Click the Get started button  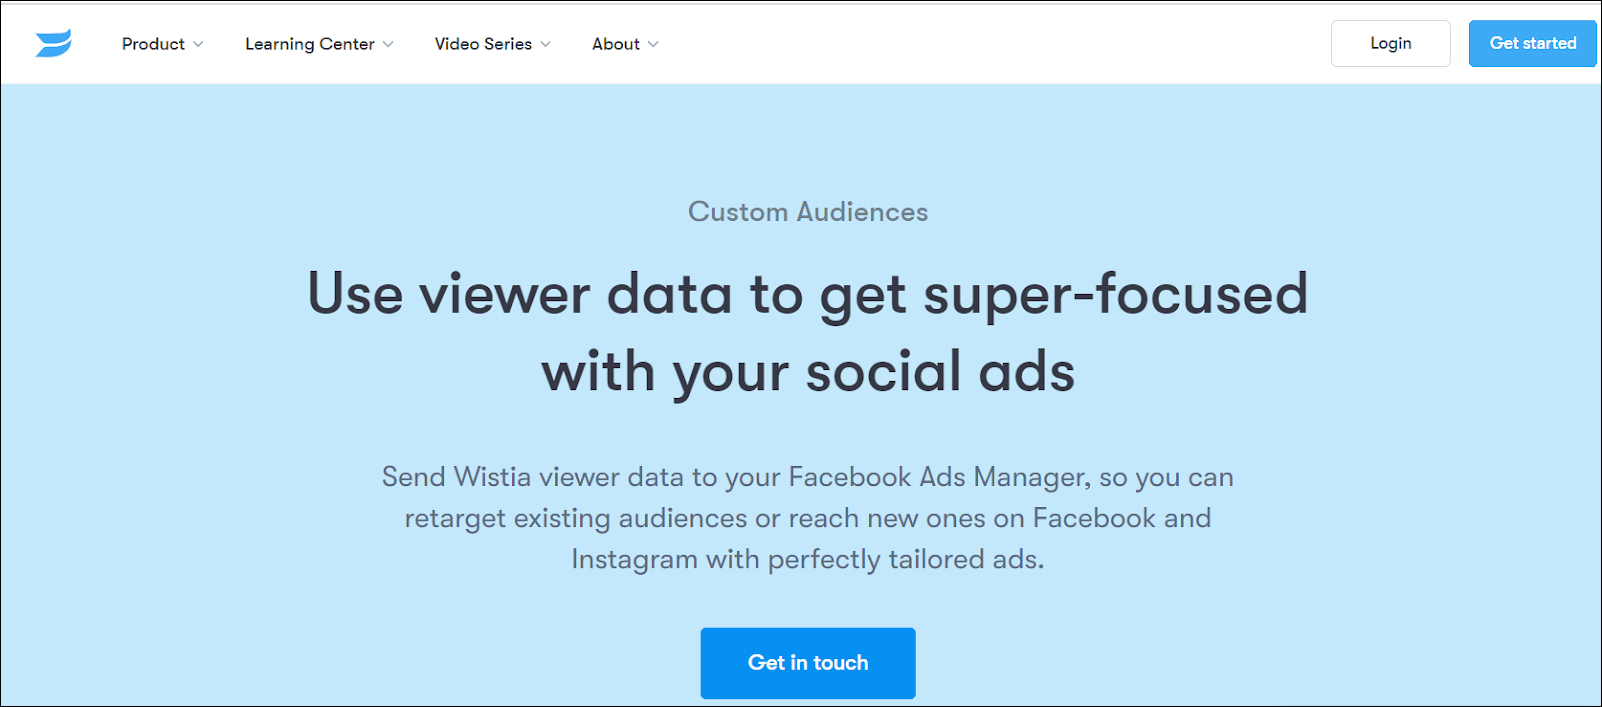(x=1532, y=43)
